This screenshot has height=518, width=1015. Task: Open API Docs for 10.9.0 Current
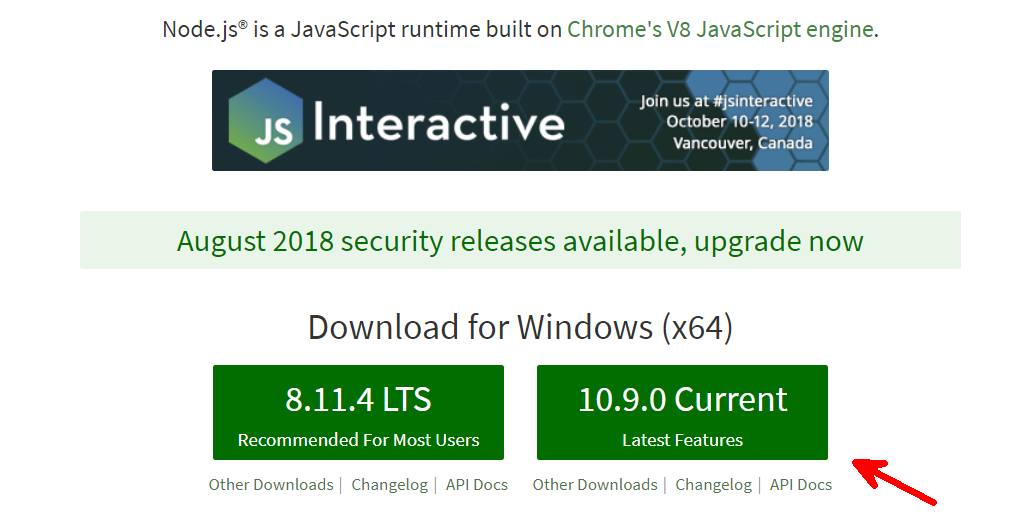pyautogui.click(x=801, y=484)
